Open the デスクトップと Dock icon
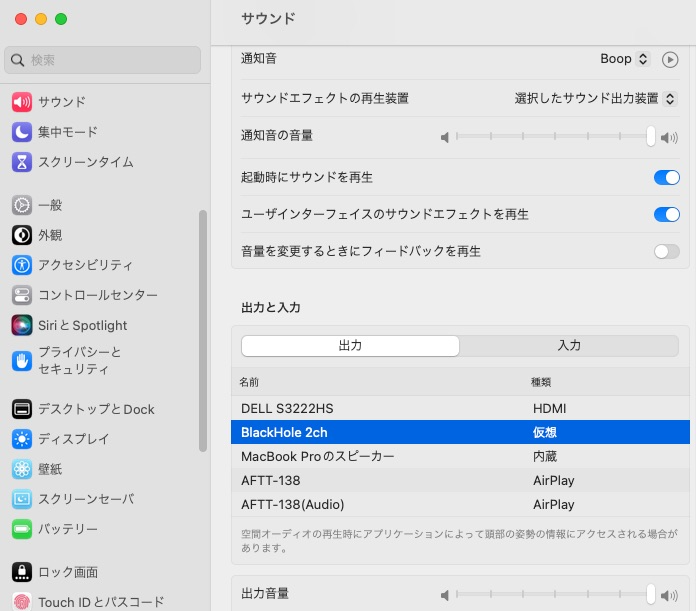Viewport: 696px width, 611px height. pyautogui.click(x=22, y=409)
